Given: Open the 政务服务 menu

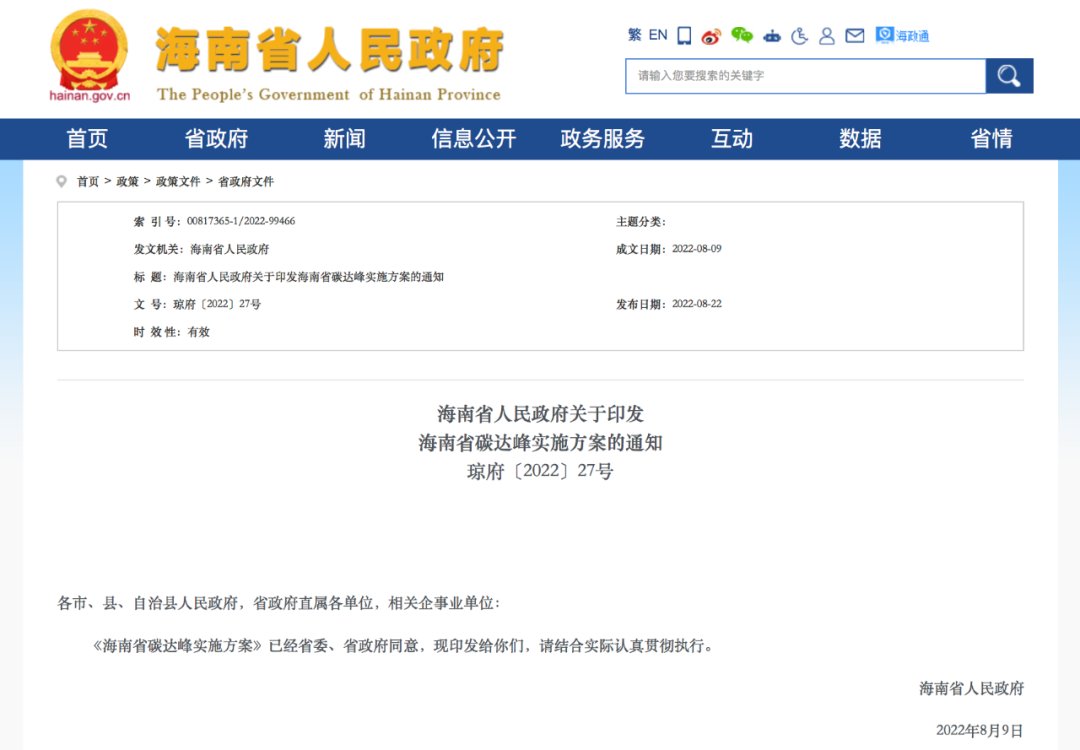Looking at the screenshot, I should pos(603,139).
